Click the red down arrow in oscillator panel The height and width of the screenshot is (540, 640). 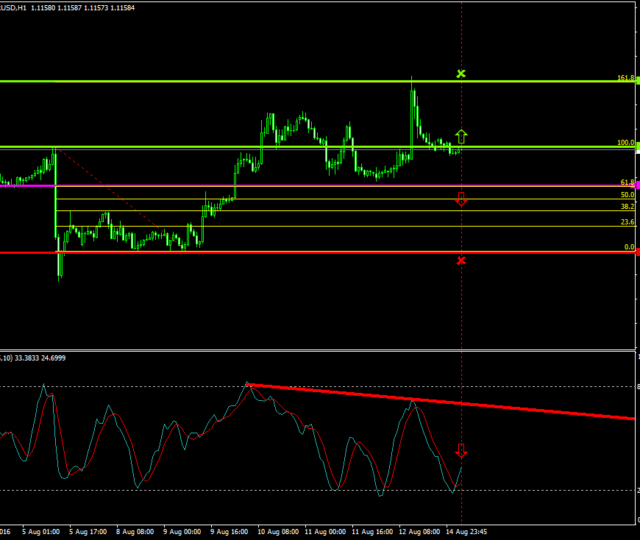461,451
